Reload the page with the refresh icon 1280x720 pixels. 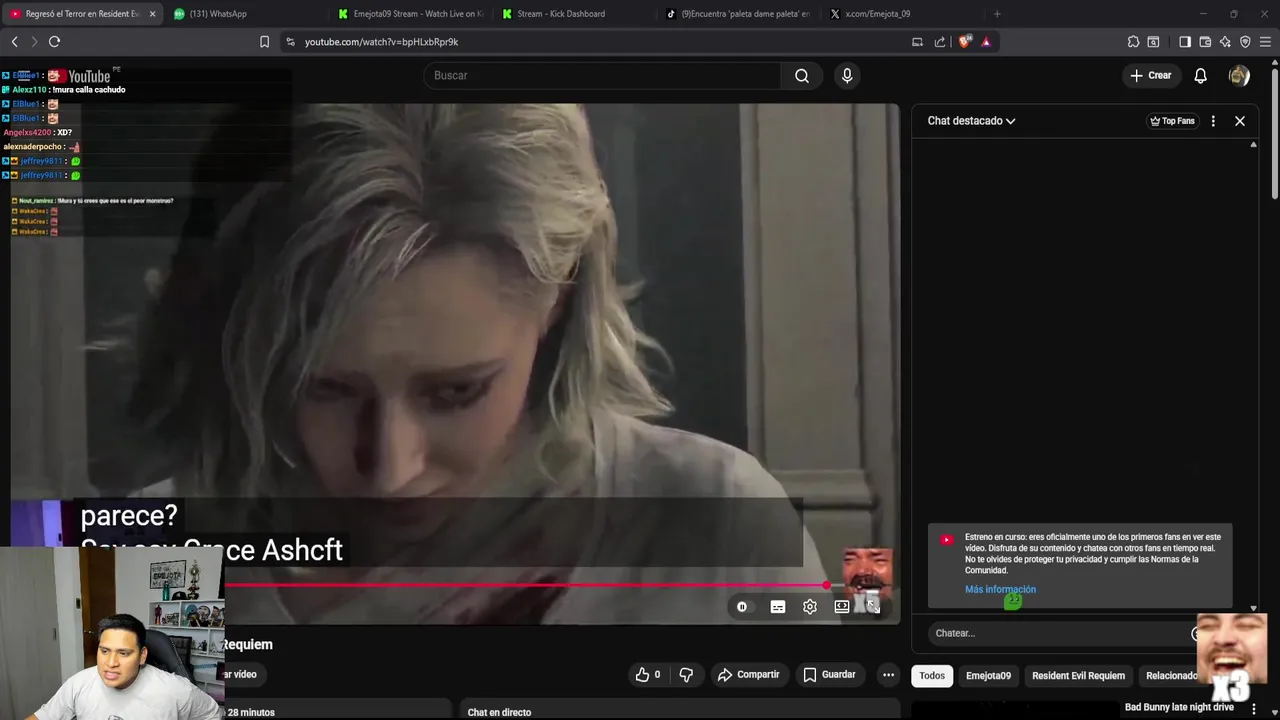54,41
